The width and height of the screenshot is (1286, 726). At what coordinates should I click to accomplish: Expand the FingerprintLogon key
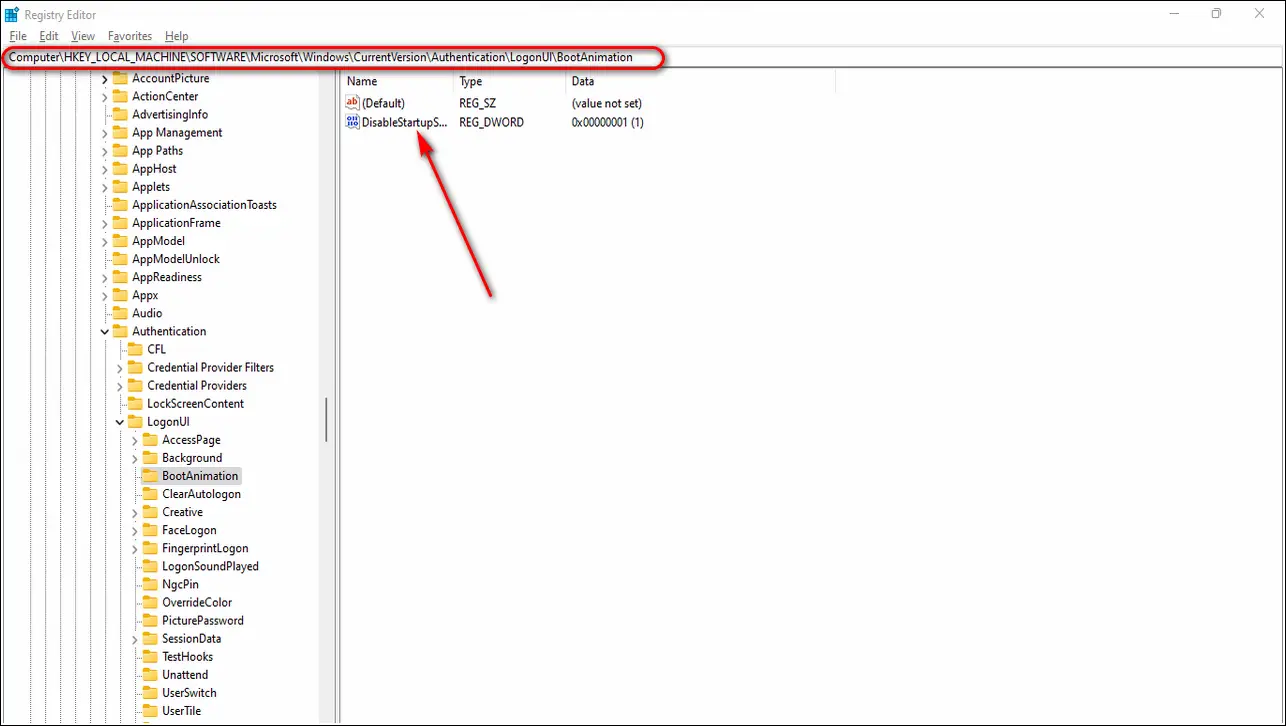tap(135, 548)
